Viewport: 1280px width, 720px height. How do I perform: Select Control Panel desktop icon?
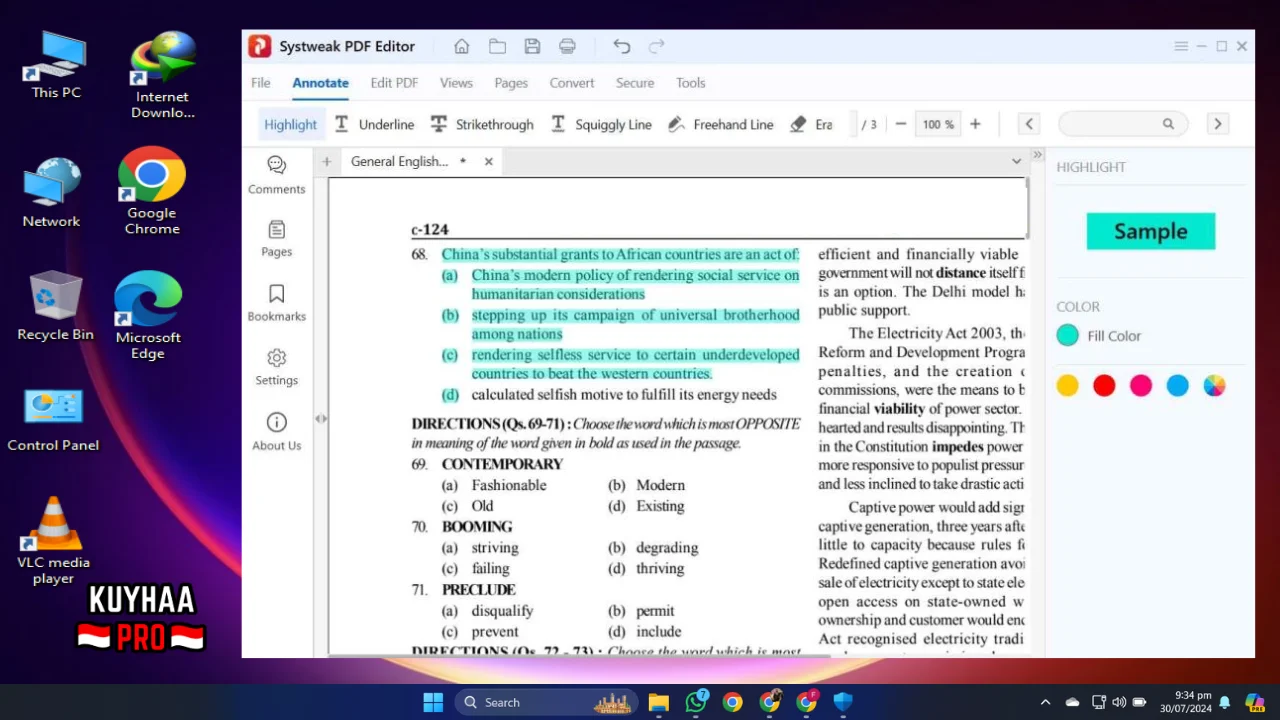53,420
